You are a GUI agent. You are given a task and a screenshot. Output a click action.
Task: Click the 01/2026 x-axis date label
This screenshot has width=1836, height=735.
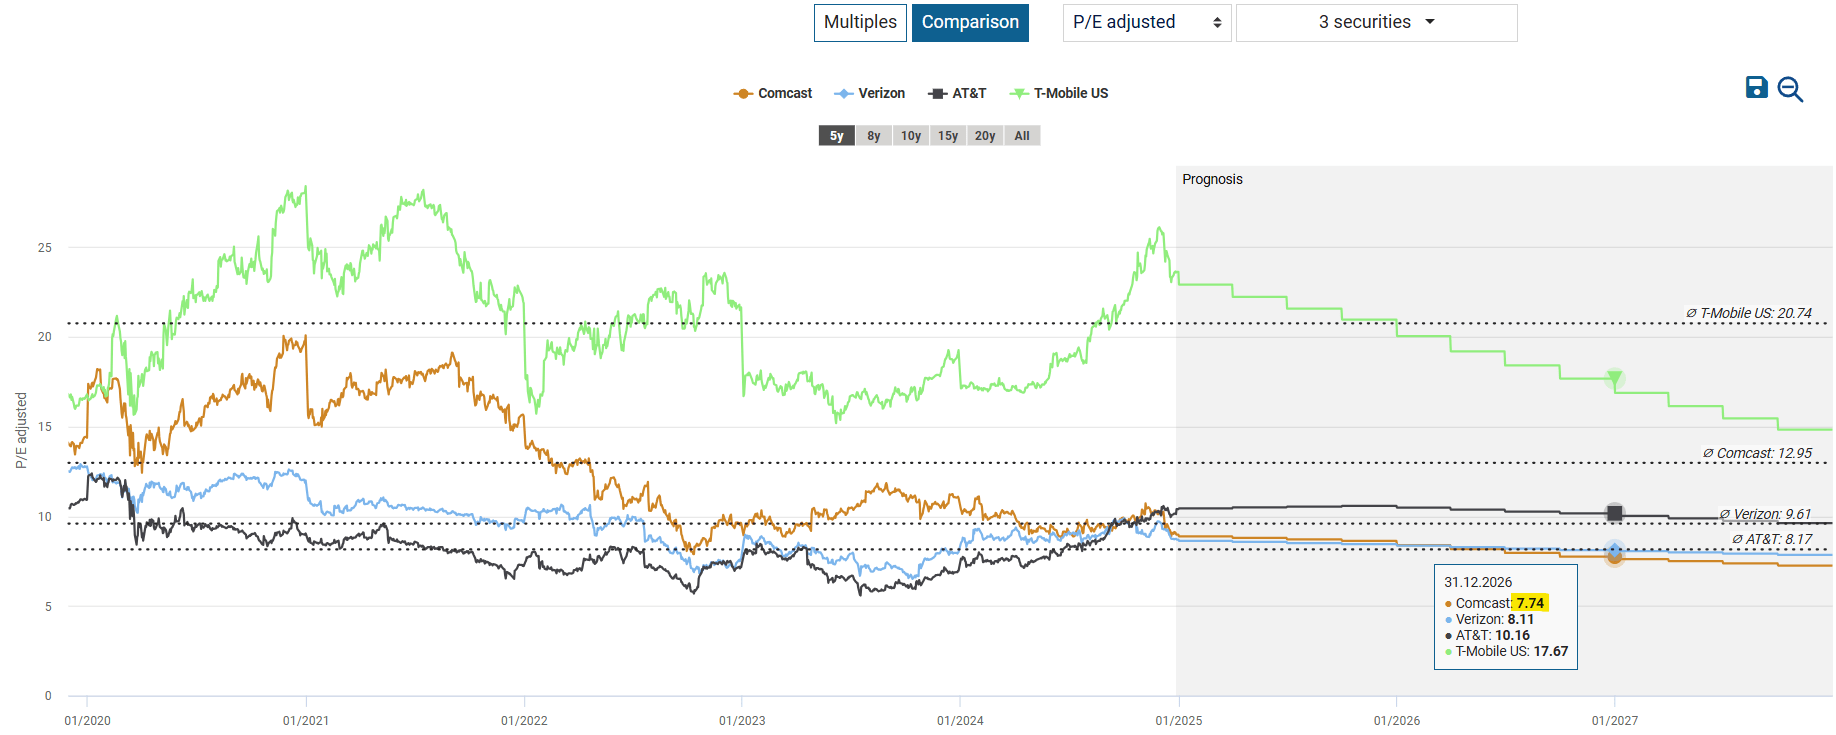coord(1396,720)
